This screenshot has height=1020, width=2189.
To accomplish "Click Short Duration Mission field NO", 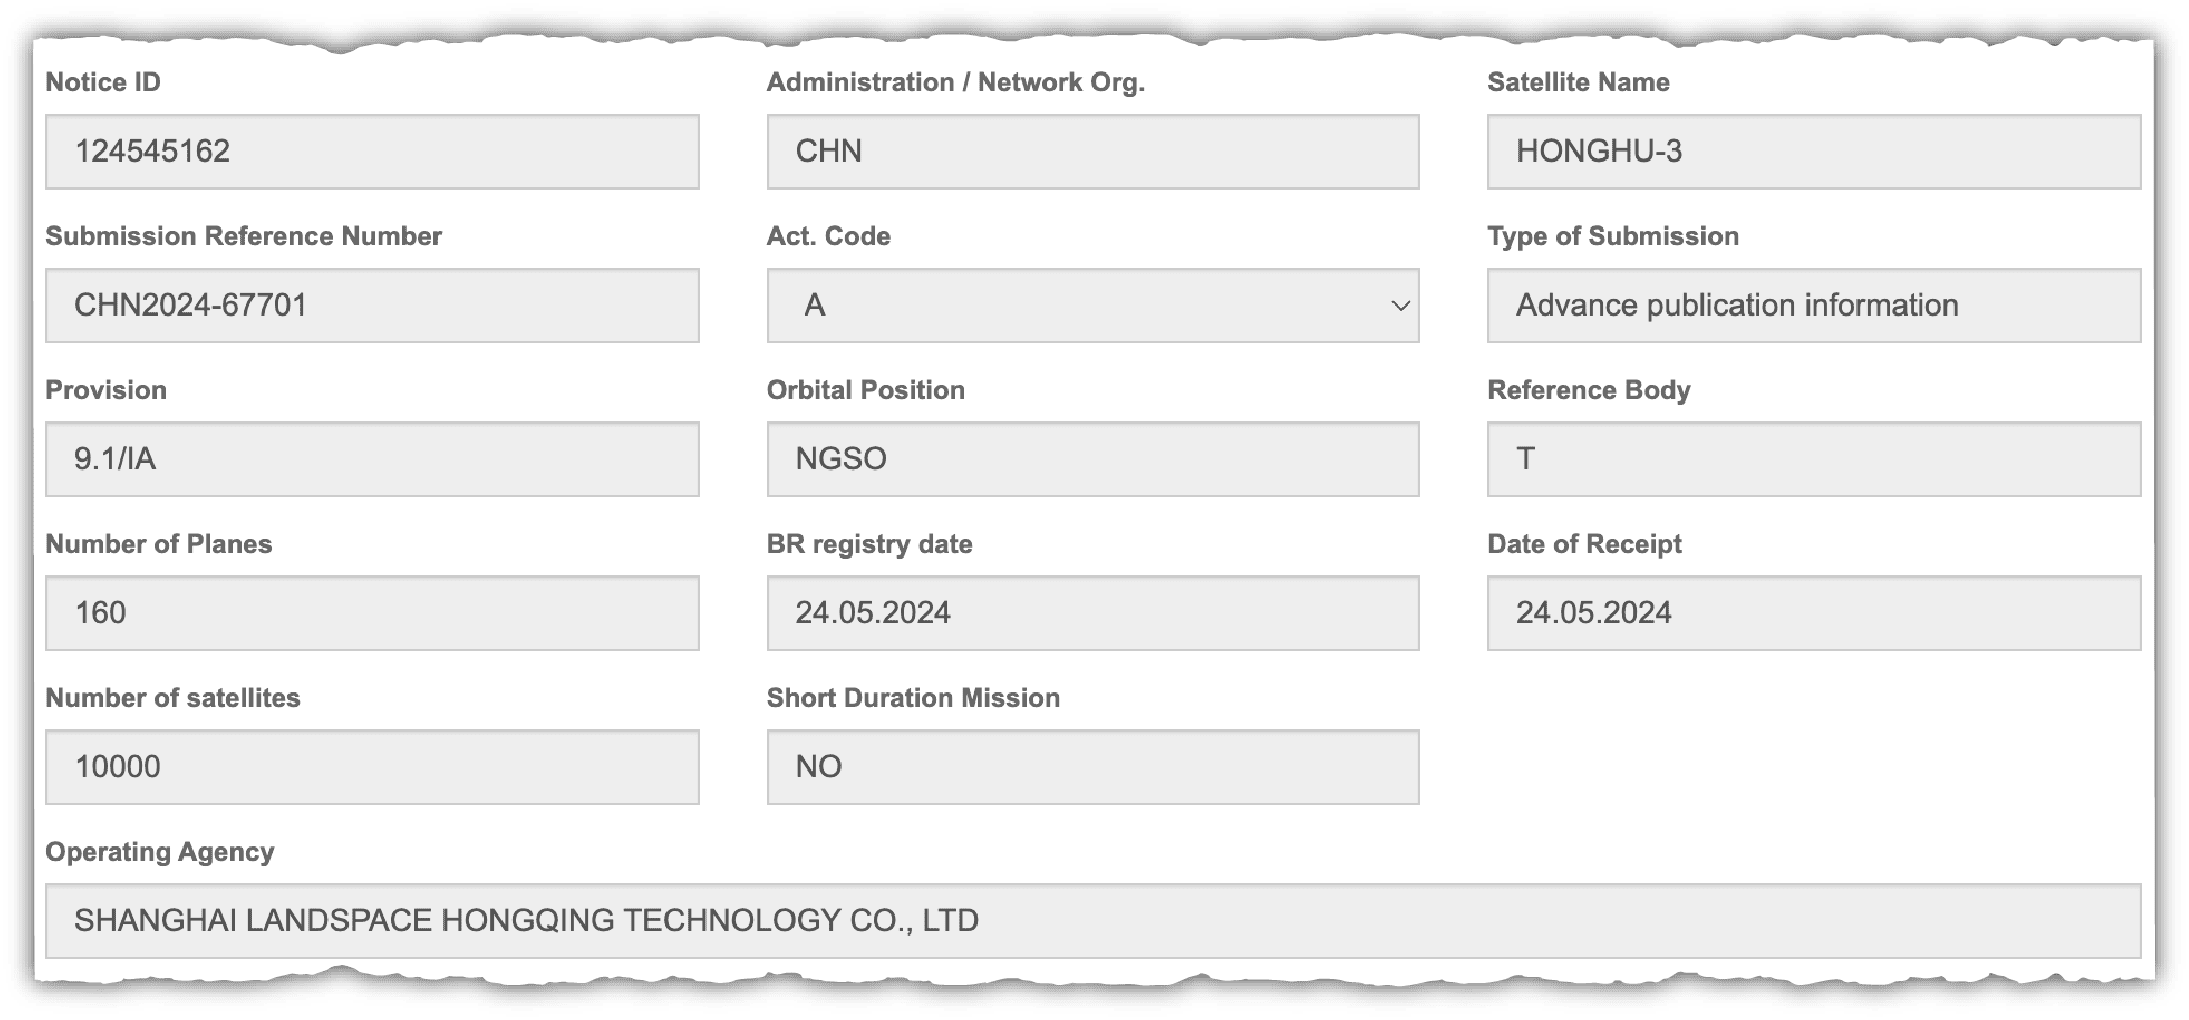I will click(1091, 767).
